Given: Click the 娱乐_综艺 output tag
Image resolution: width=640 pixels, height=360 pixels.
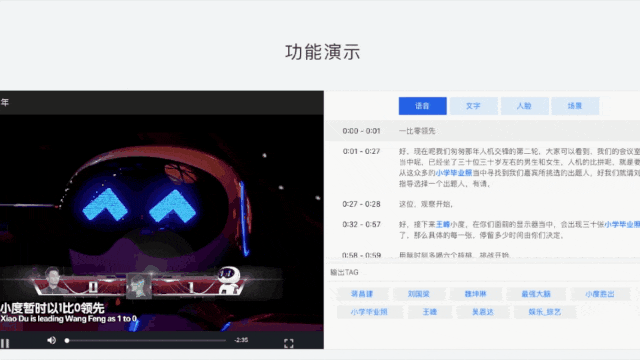Looking at the screenshot, I should pyautogui.click(x=545, y=312).
